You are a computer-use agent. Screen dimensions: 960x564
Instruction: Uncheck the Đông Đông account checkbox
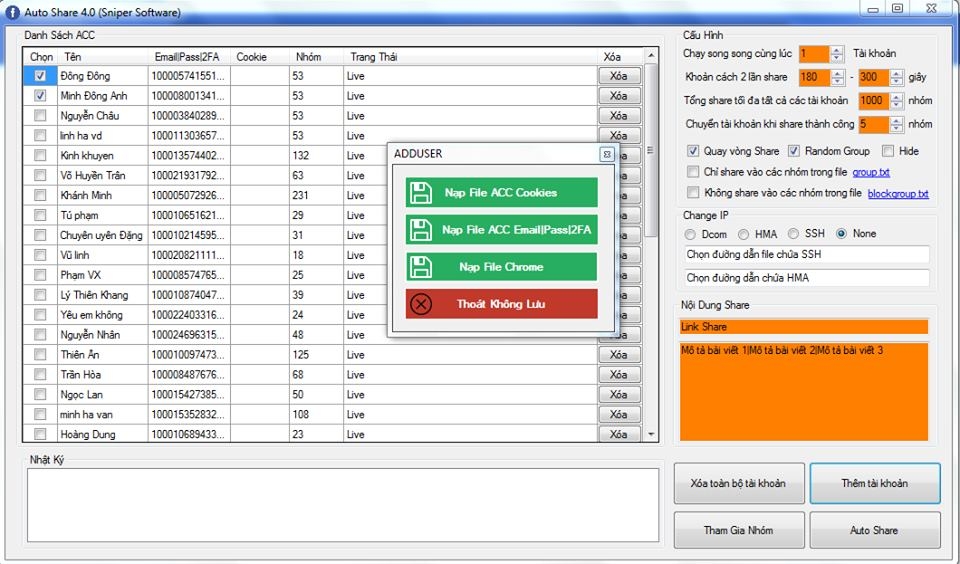[x=40, y=76]
